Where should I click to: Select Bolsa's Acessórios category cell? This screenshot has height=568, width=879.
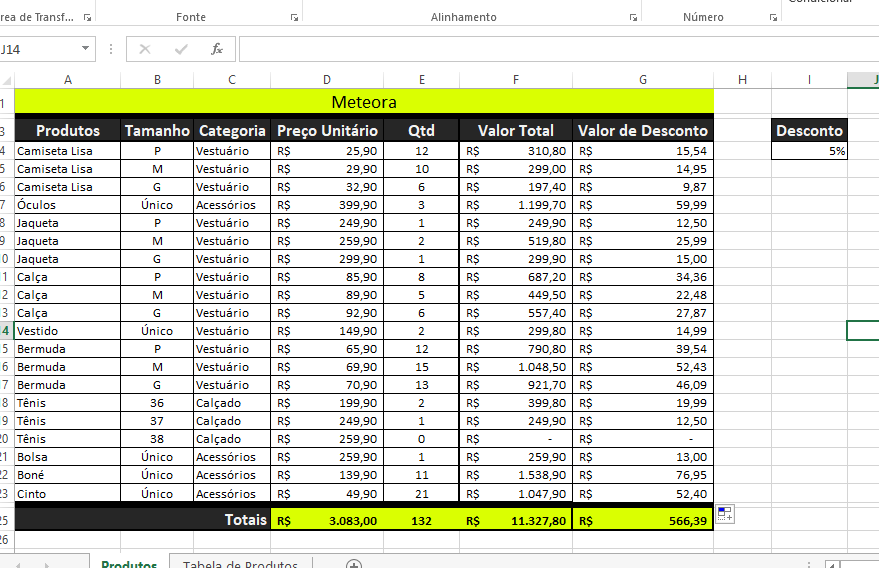click(x=232, y=457)
